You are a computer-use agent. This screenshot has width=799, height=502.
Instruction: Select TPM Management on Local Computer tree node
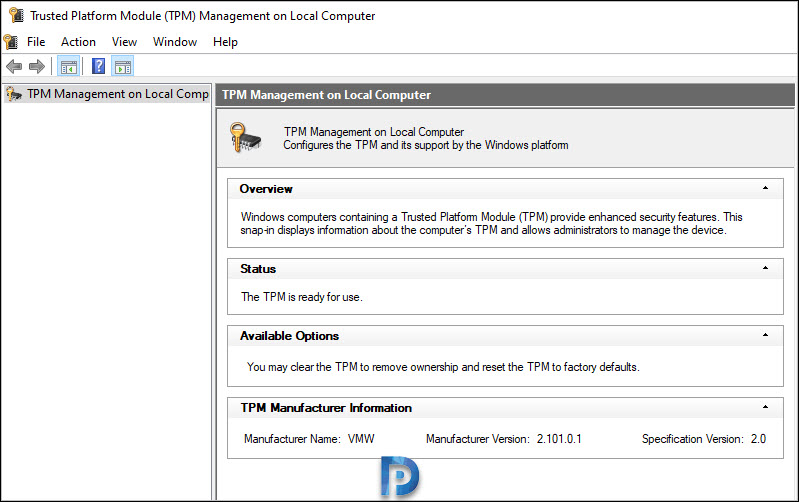[117, 94]
